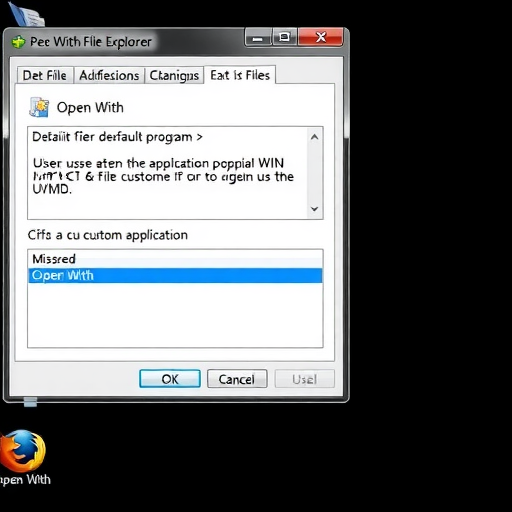Click the greyed Usel button
Screen dimensions: 512x512
pos(304,379)
